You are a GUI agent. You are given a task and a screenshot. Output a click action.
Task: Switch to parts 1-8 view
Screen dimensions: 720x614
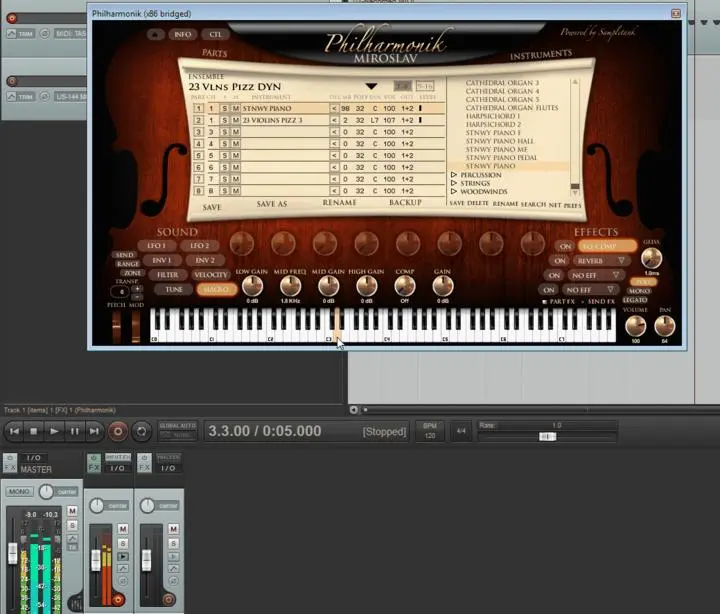point(403,86)
